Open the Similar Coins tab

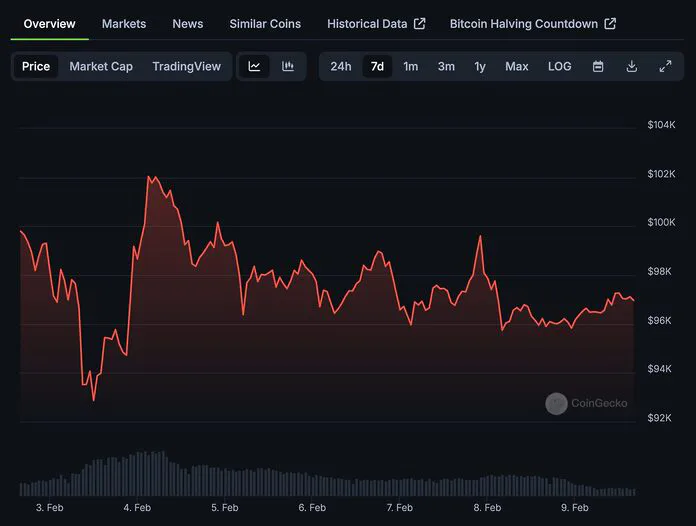tap(265, 24)
